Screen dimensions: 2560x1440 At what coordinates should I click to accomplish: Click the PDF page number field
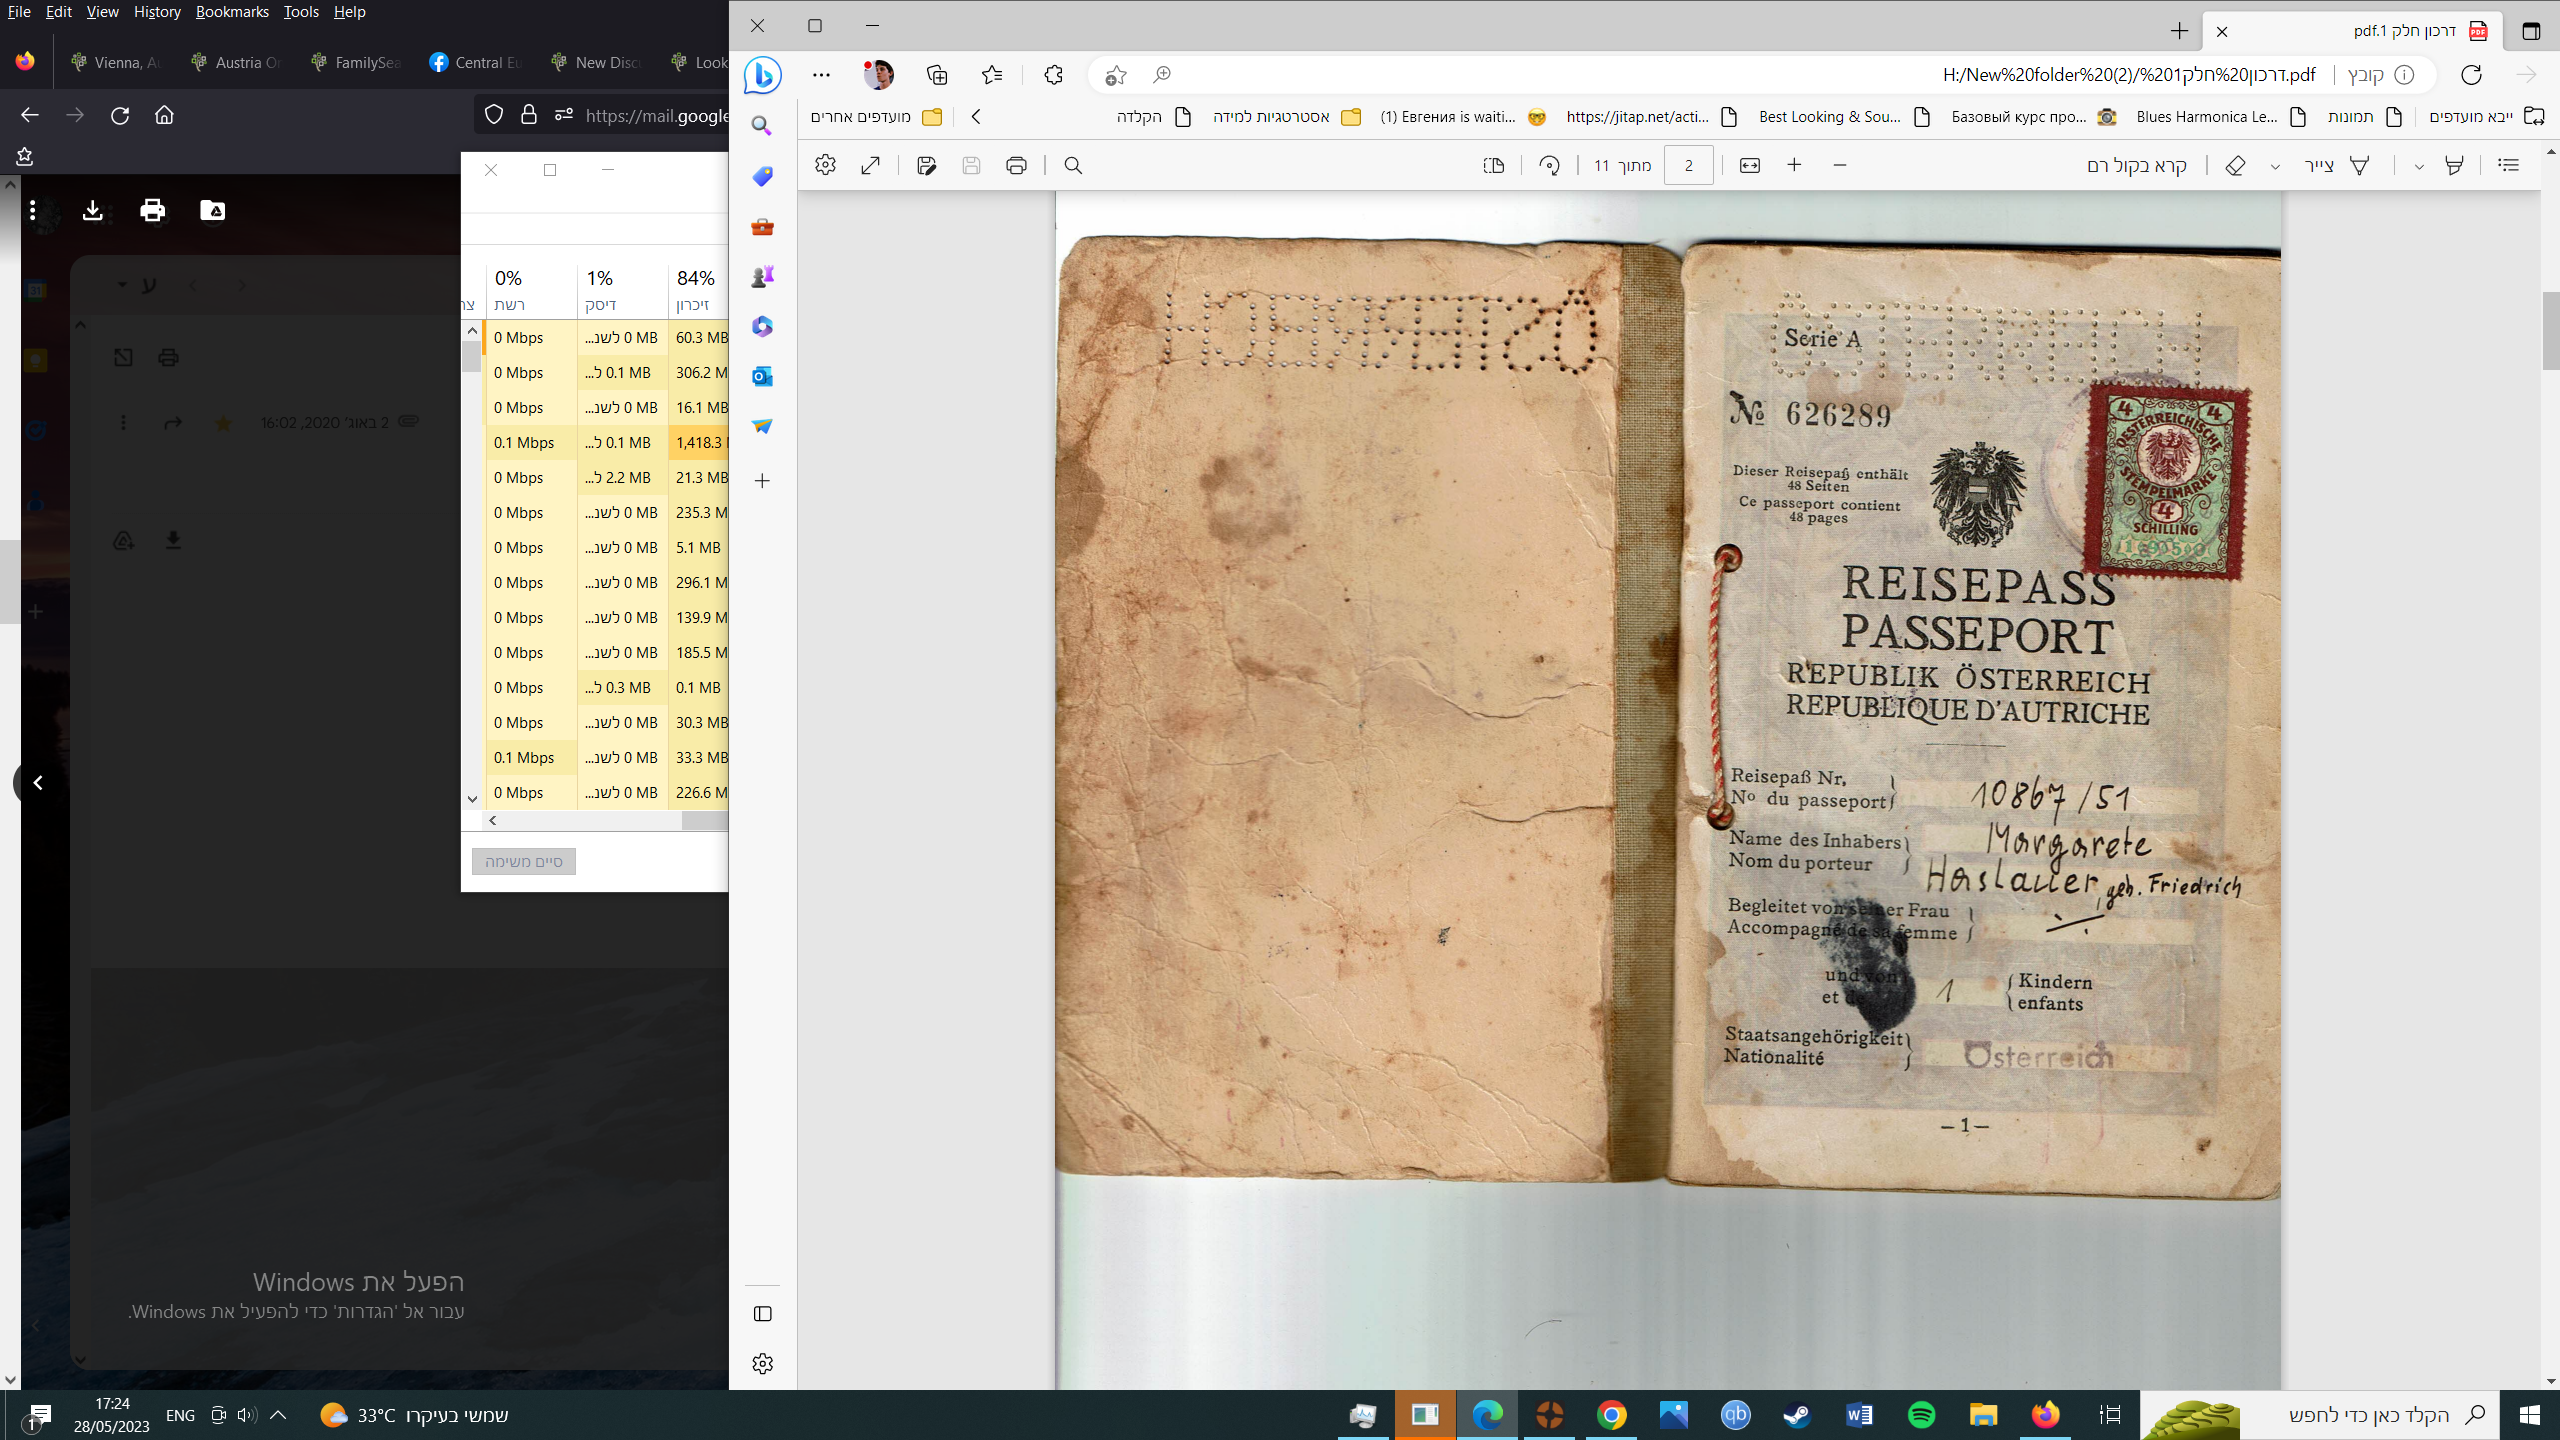click(1688, 166)
